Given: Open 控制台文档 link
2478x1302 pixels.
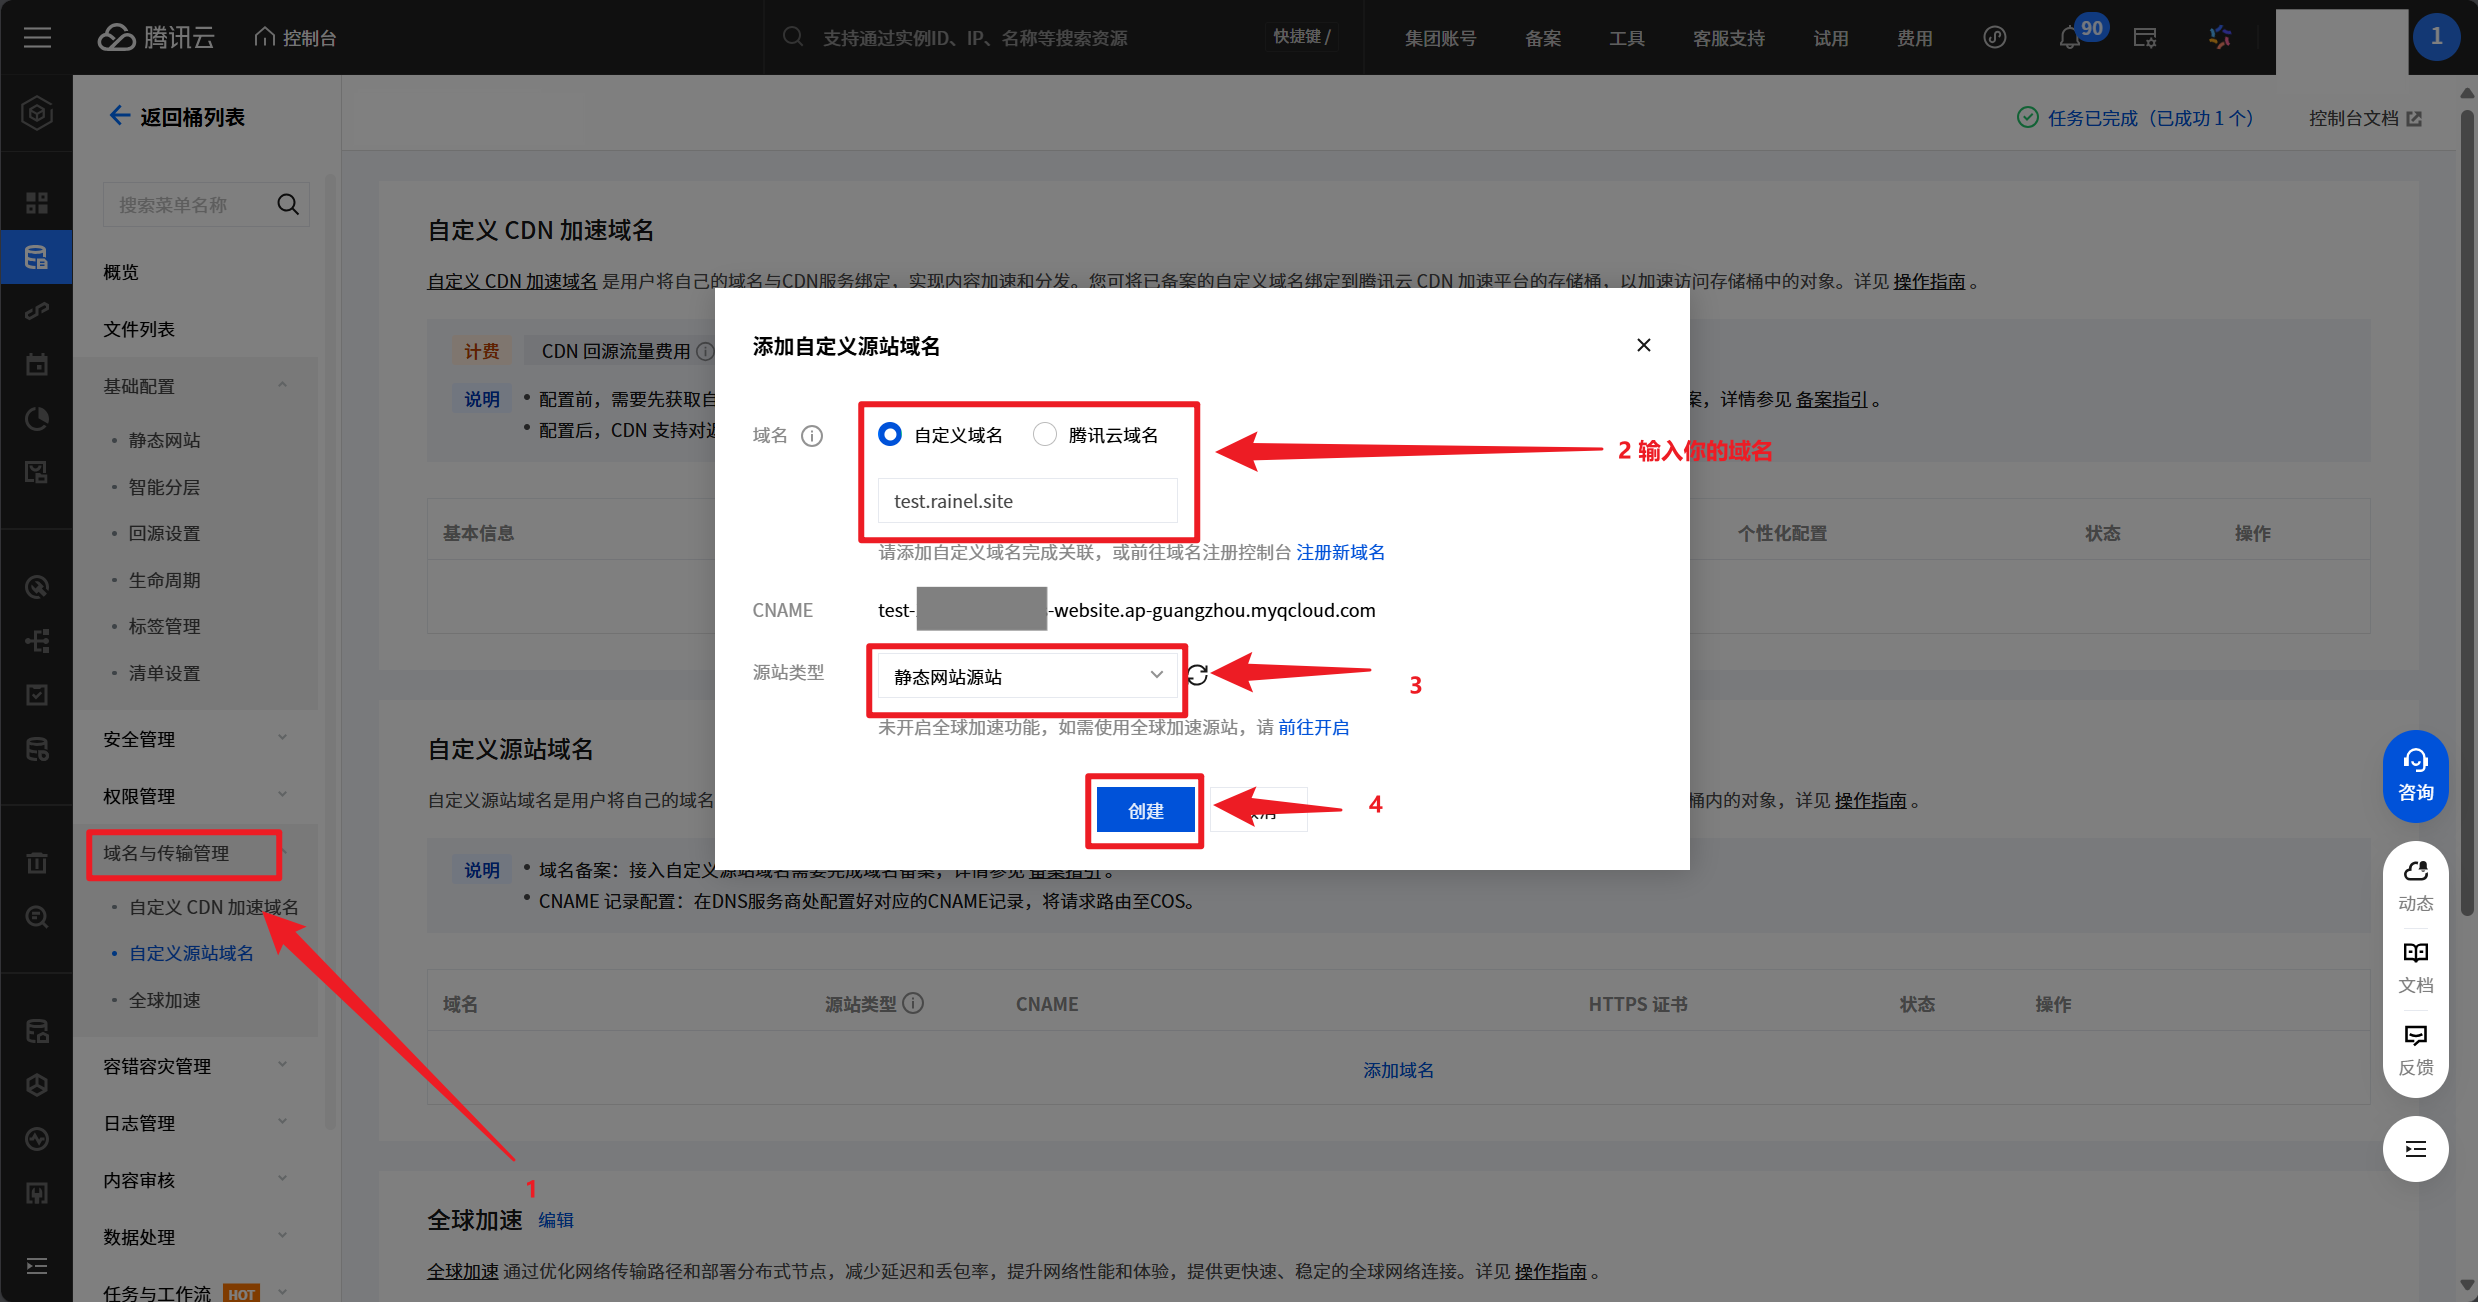Looking at the screenshot, I should [2365, 118].
